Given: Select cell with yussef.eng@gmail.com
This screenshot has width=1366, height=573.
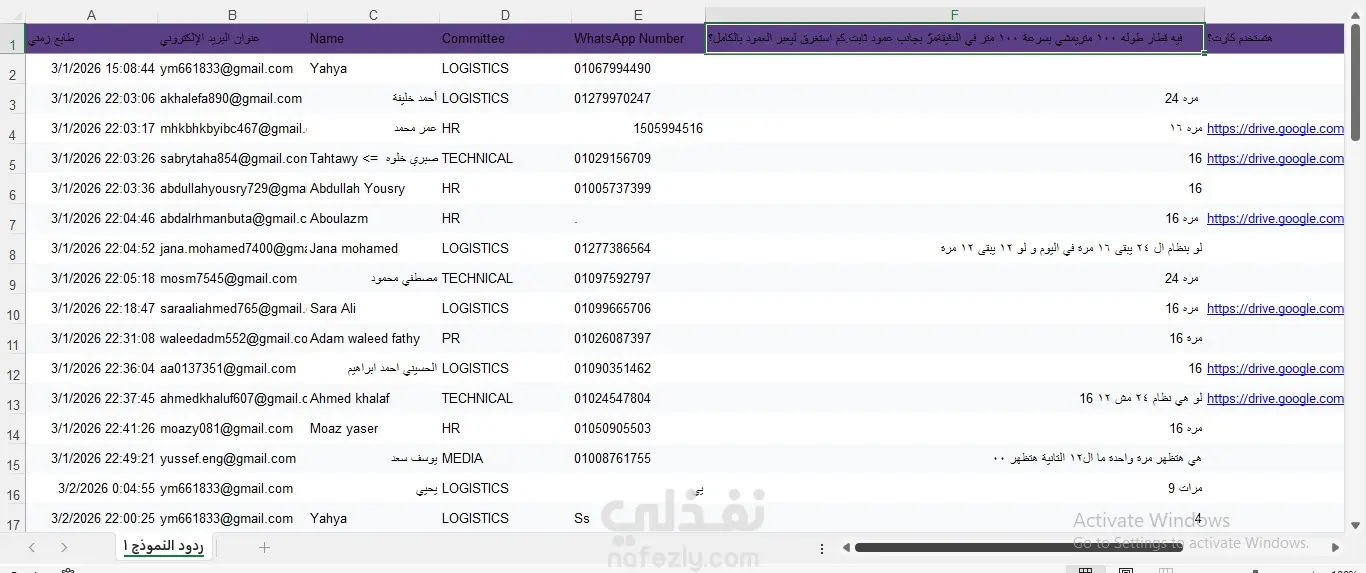Looking at the screenshot, I should [x=232, y=458].
